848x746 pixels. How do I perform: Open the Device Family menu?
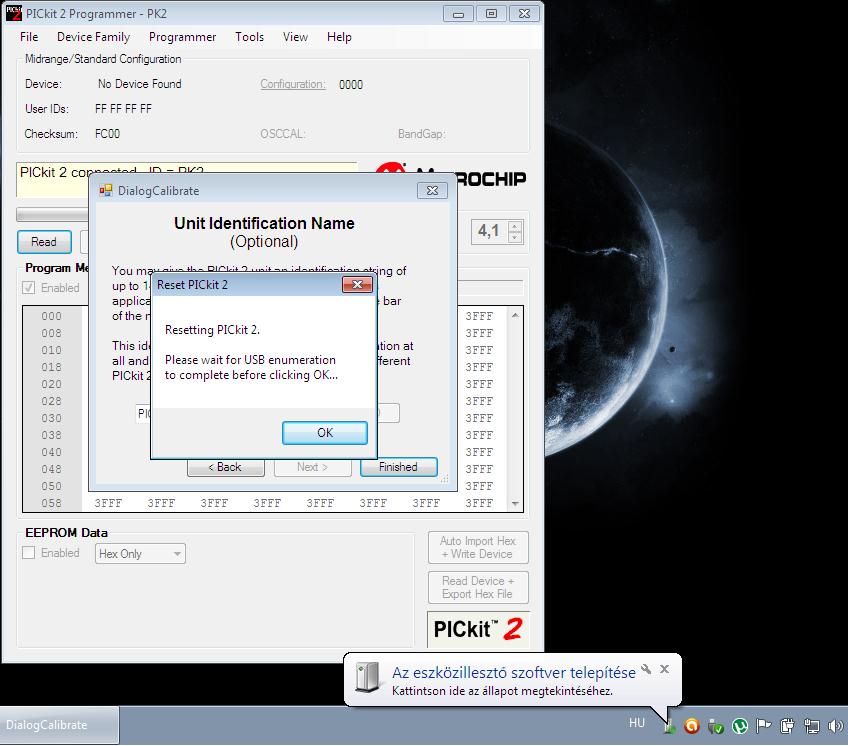tap(94, 37)
